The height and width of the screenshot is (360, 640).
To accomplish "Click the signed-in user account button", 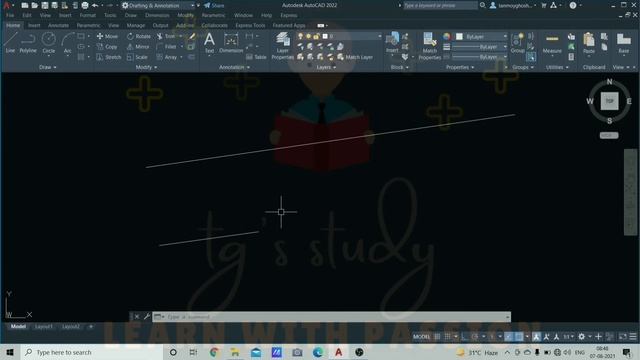I will pos(513,5).
